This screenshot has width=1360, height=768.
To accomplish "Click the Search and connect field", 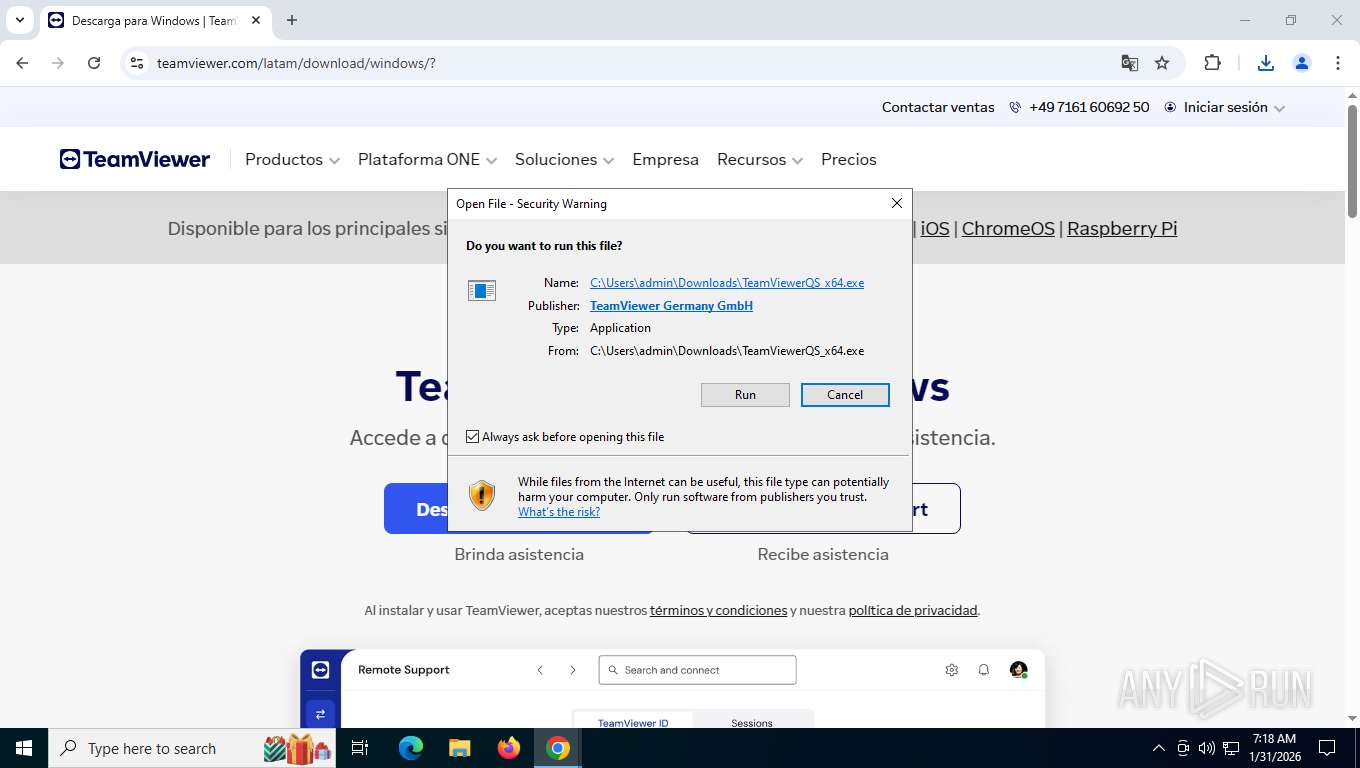I will (697, 670).
